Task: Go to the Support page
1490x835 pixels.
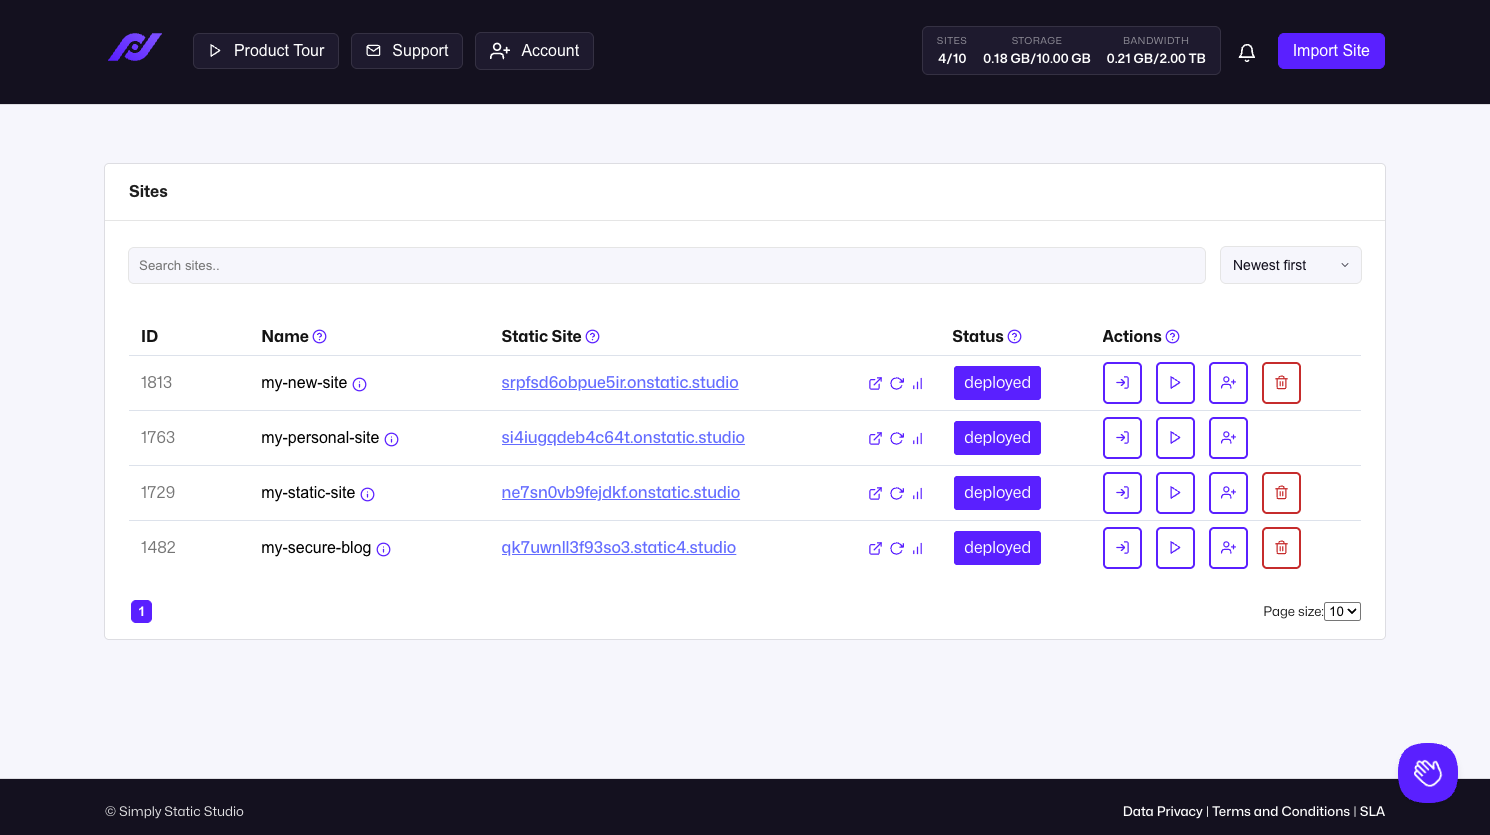Action: point(407,51)
